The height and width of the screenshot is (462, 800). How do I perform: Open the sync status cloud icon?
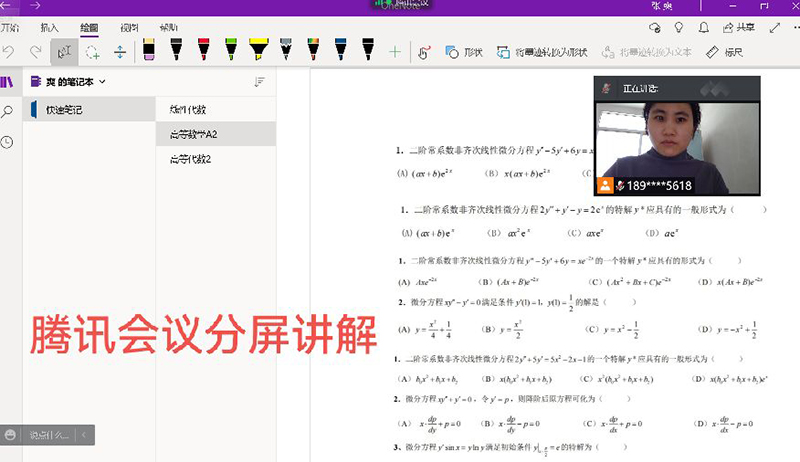click(655, 28)
